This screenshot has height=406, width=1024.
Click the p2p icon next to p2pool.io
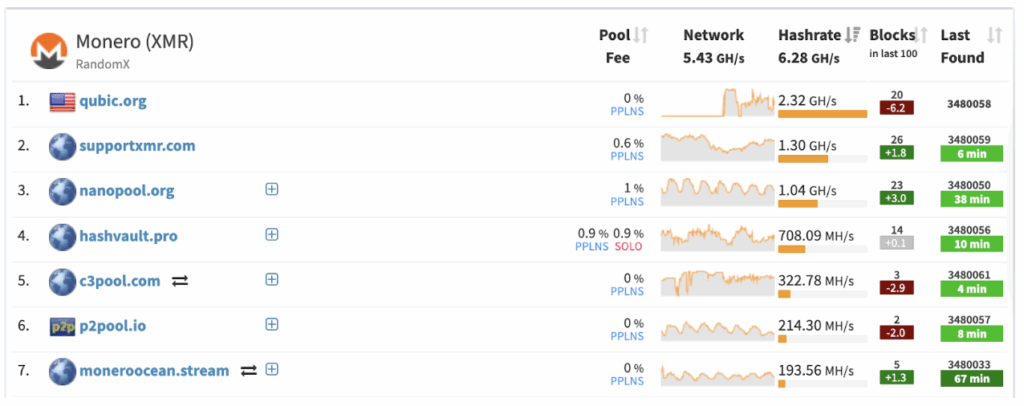(x=63, y=326)
